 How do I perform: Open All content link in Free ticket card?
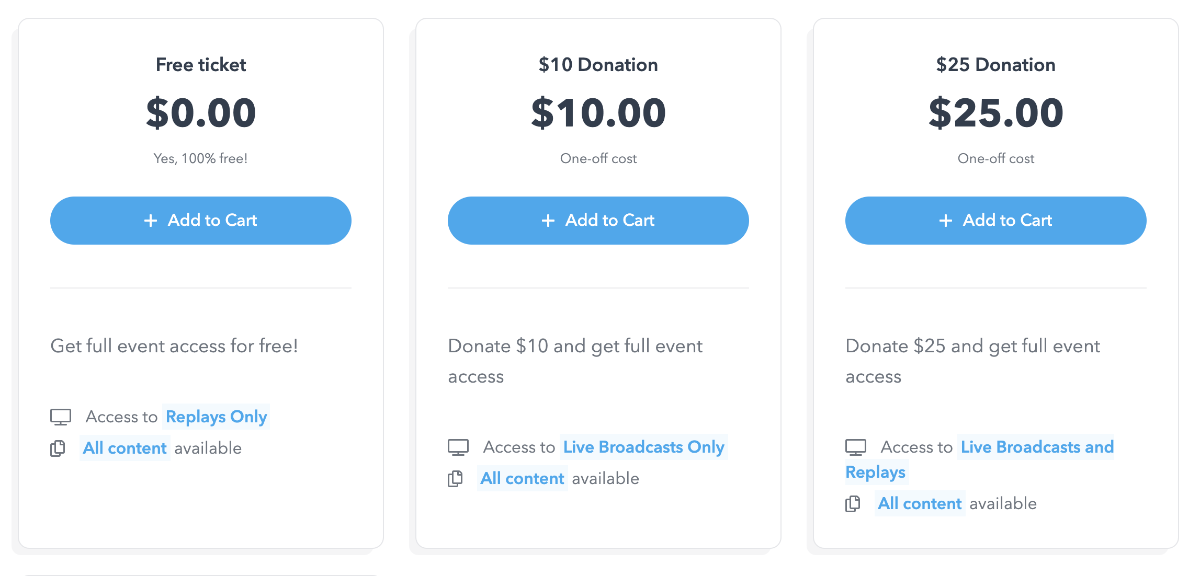(125, 448)
